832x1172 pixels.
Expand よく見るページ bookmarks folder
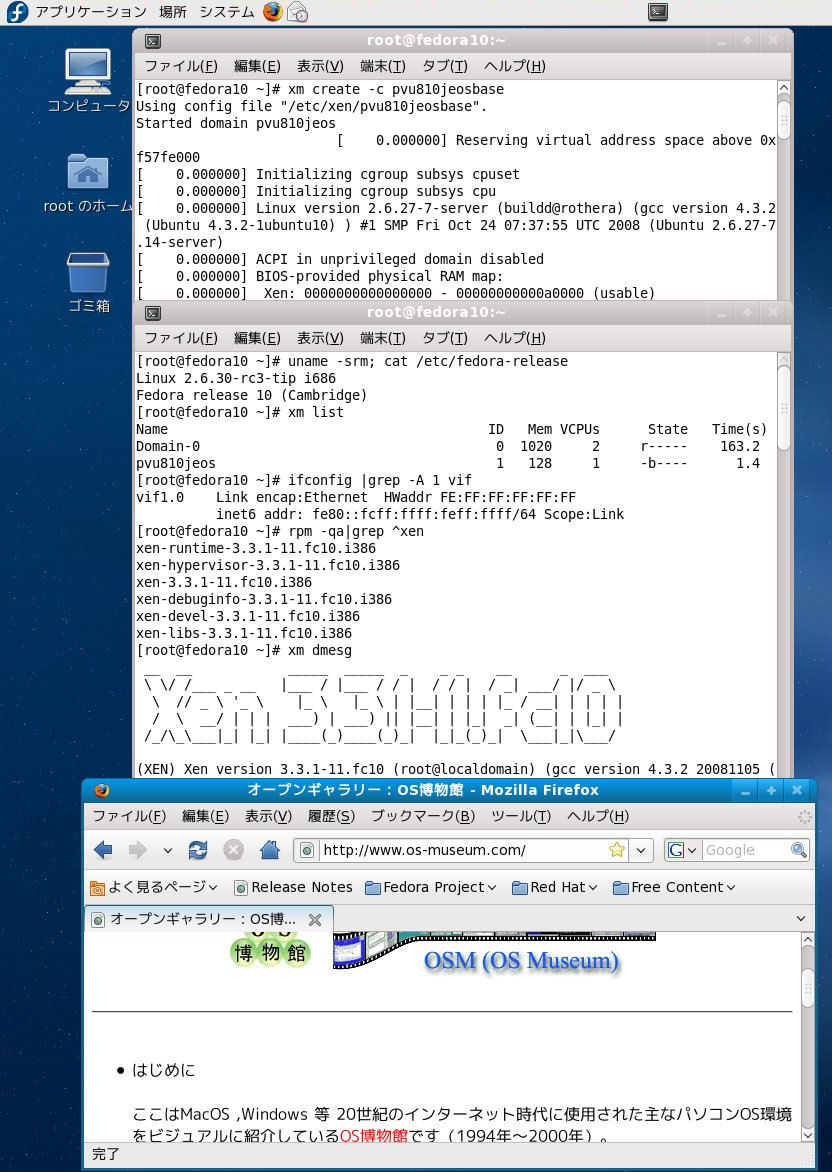click(x=153, y=887)
